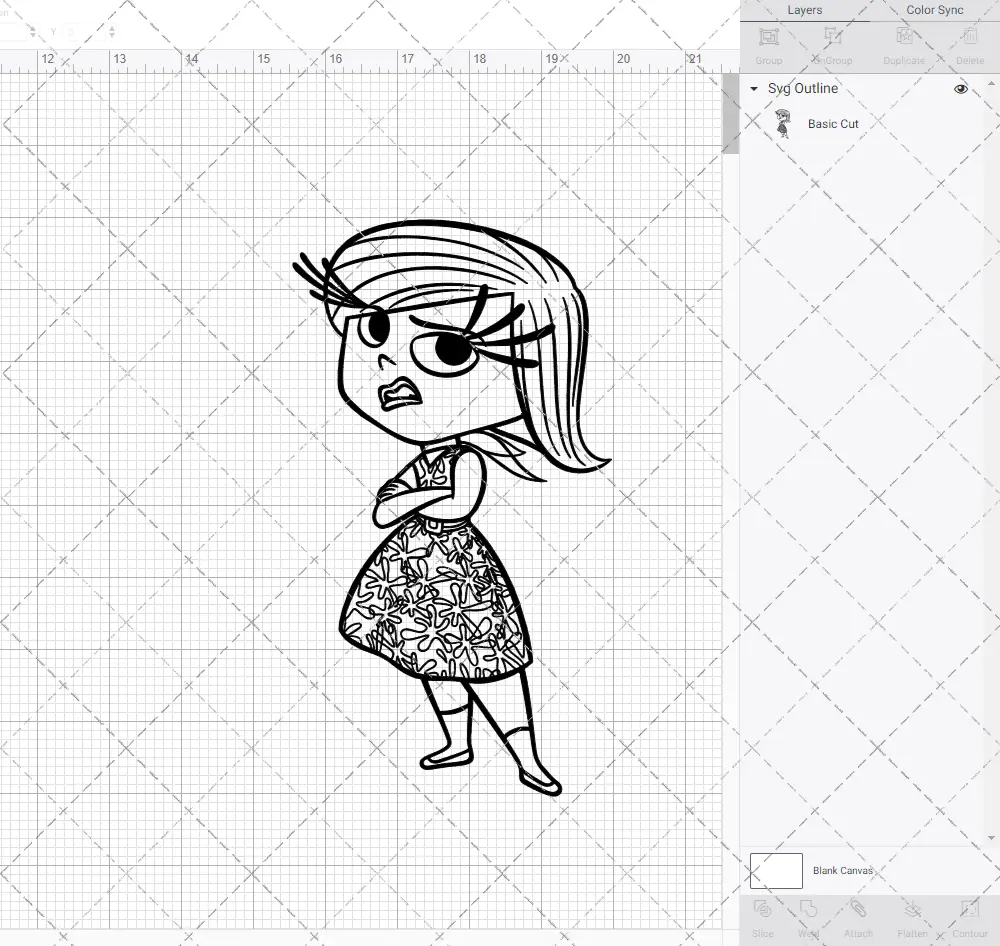The width and height of the screenshot is (1000, 946).
Task: Hide the Svg Outline layer using its eye icon
Action: [960, 88]
